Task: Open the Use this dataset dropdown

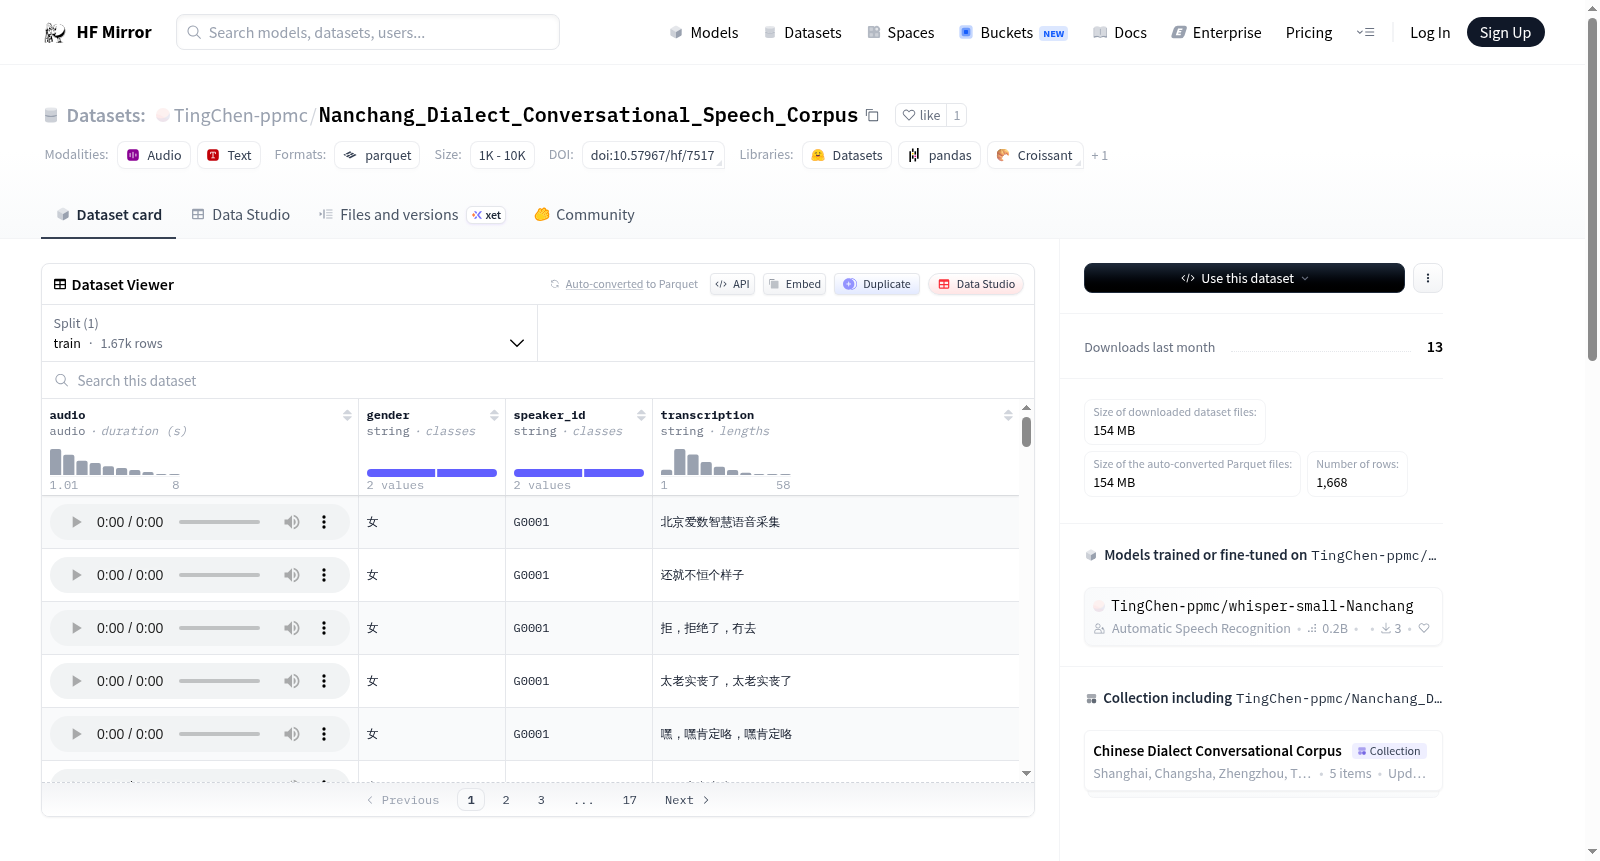Action: 1244,278
